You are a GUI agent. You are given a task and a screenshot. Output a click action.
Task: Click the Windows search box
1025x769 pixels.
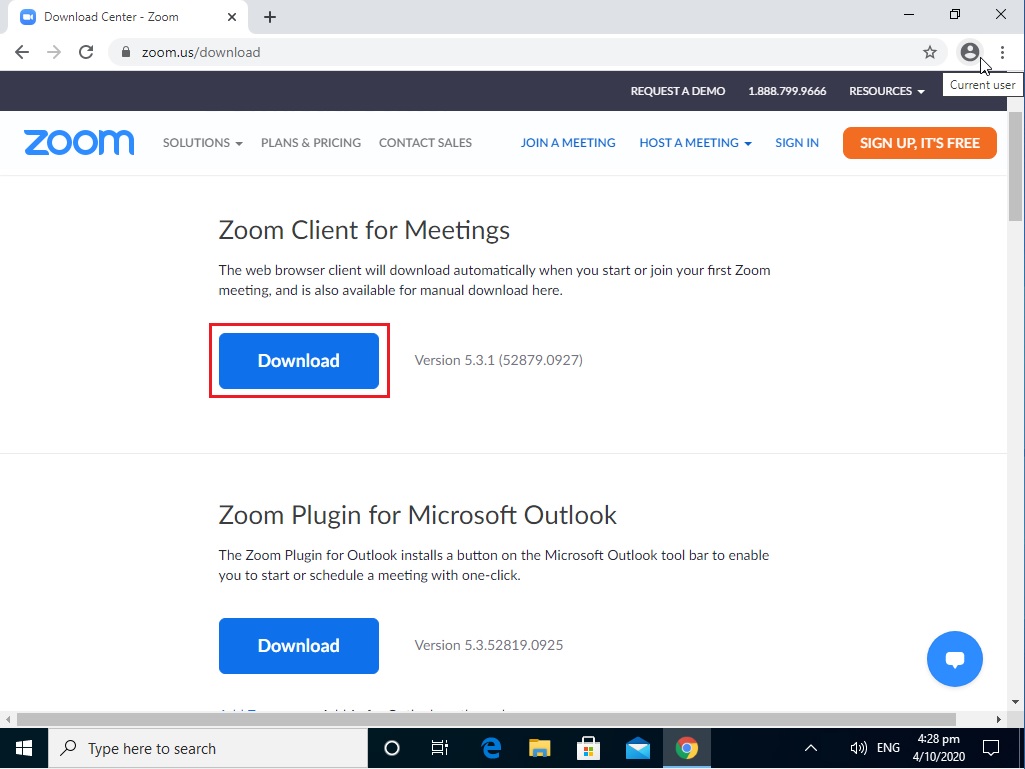[x=208, y=748]
